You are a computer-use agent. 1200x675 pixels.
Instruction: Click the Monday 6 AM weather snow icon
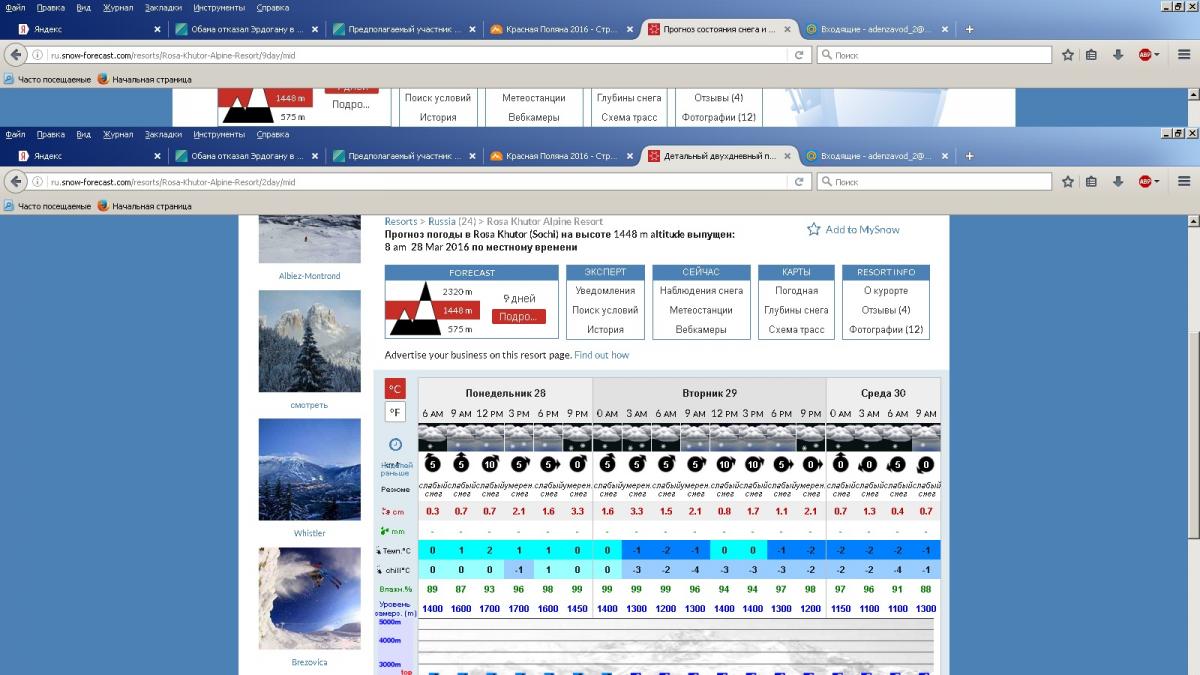[x=432, y=438]
